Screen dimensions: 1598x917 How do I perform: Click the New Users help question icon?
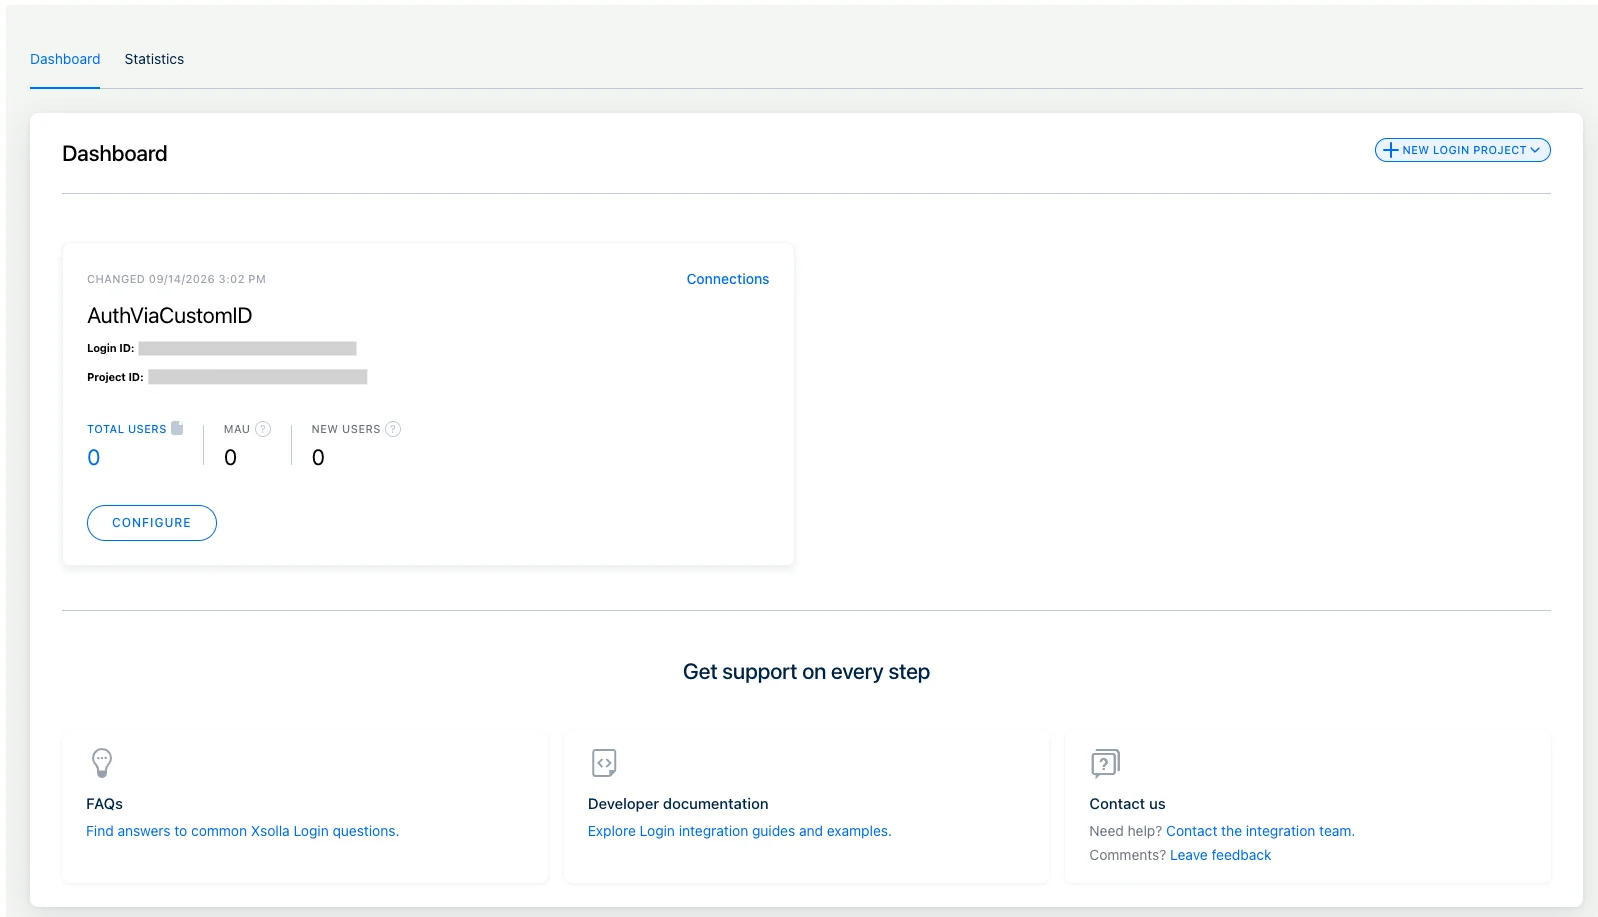[393, 429]
